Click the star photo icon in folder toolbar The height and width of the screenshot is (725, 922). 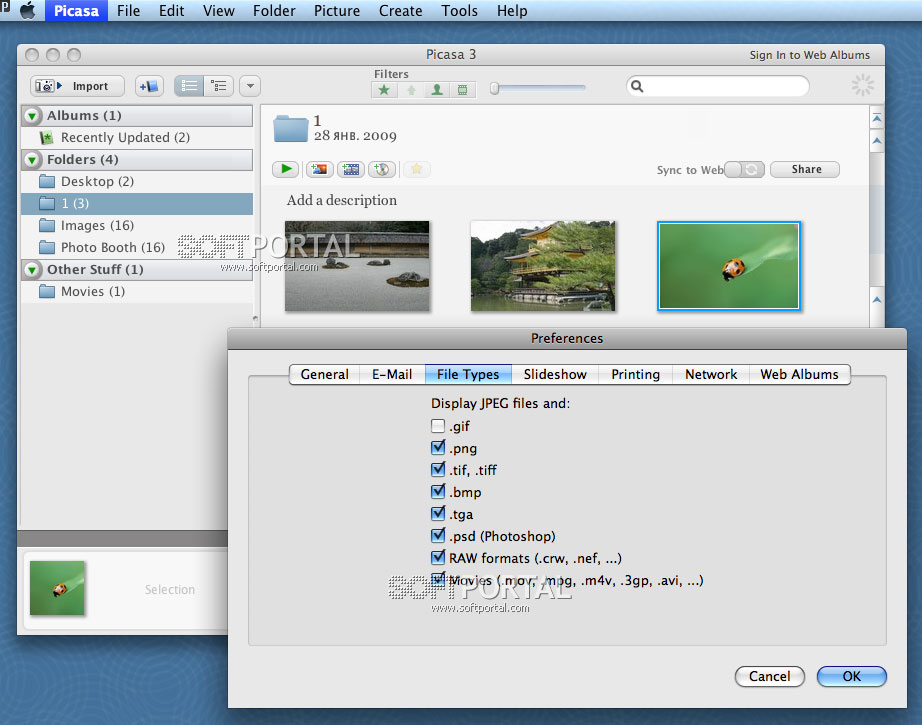(417, 169)
